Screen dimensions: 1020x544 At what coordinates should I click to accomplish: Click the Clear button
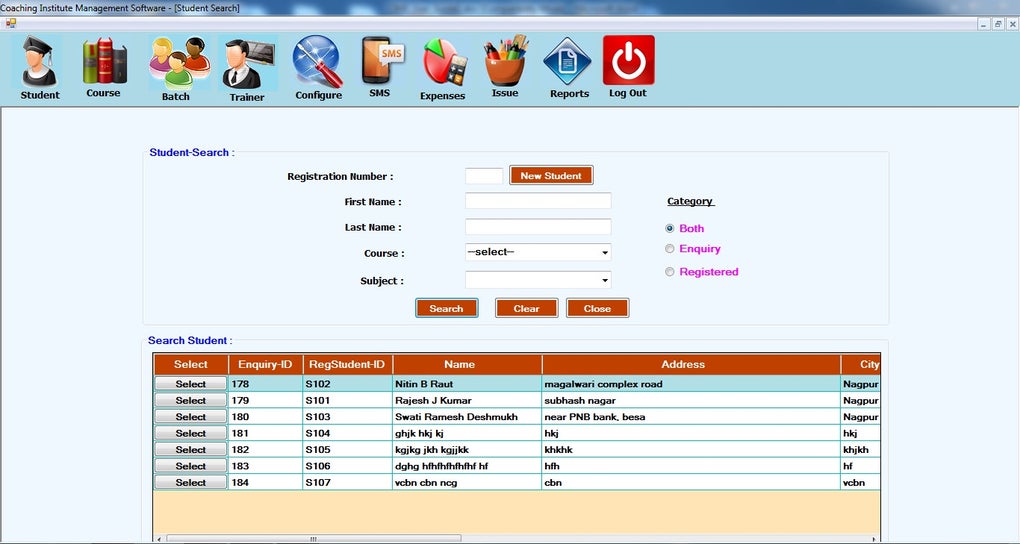click(526, 308)
